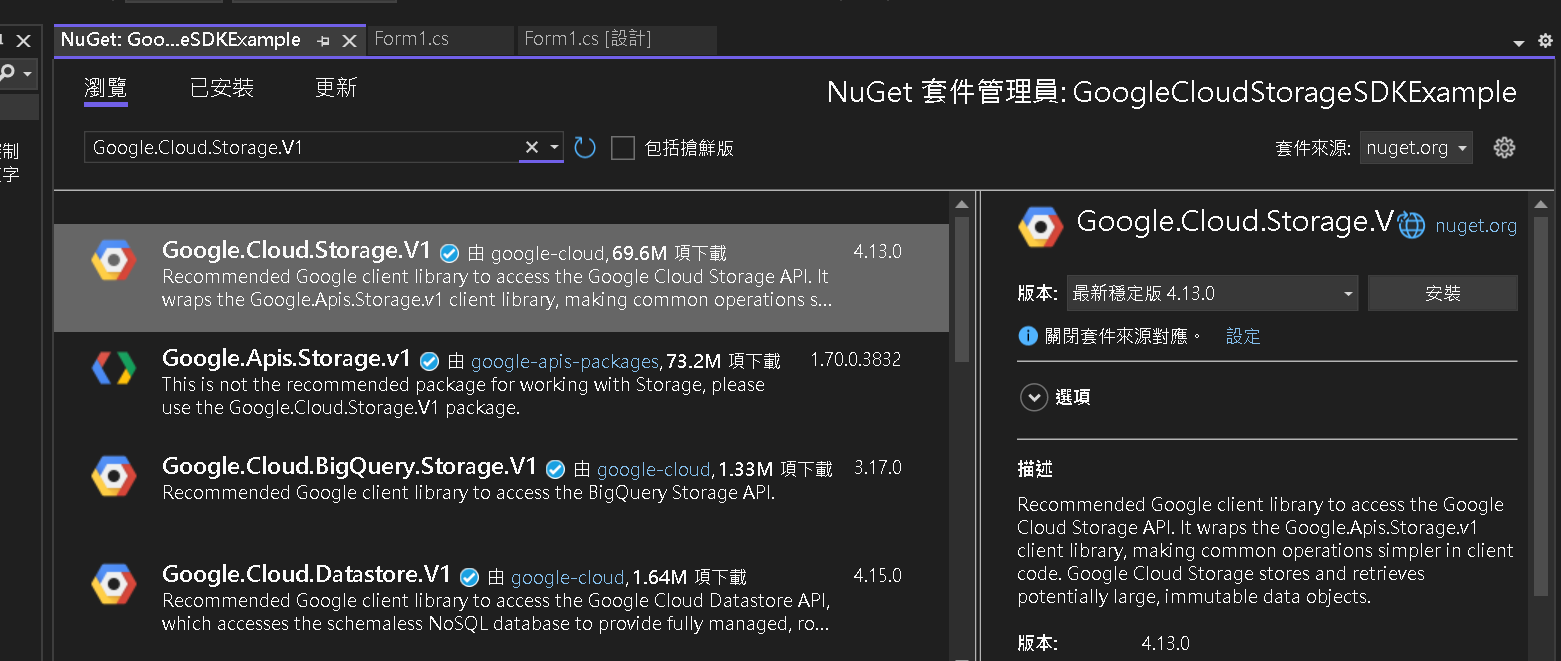Click version 3.17.0 text
This screenshot has width=1561, height=661.
tap(878, 468)
